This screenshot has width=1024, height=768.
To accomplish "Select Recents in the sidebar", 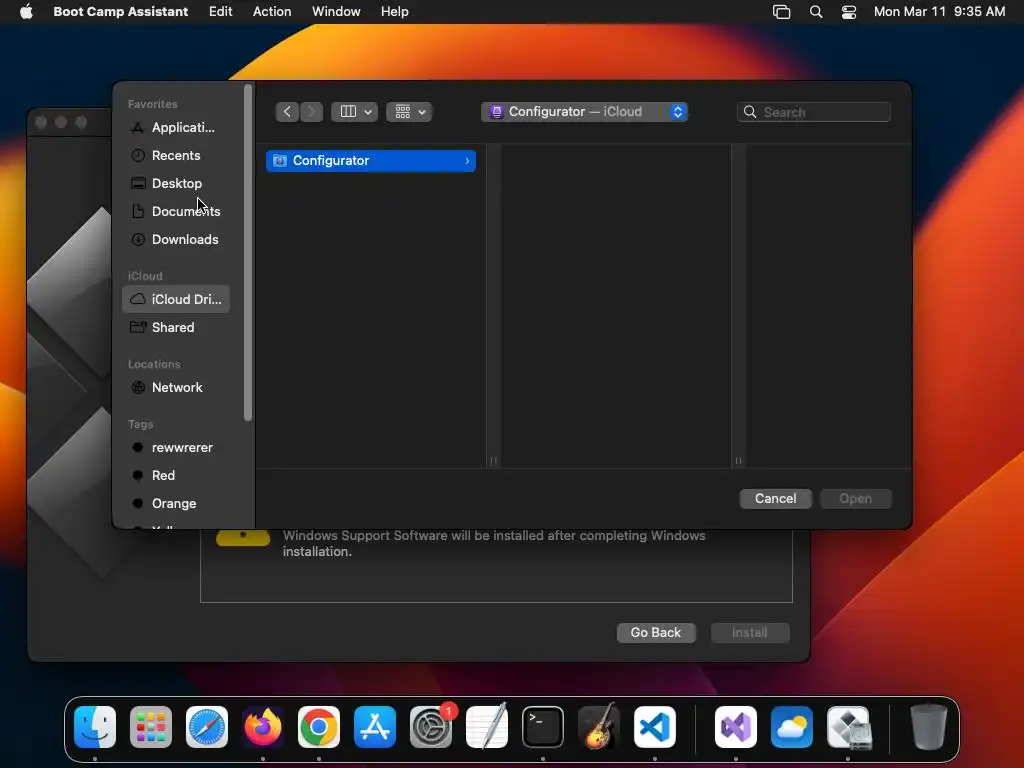I will pos(176,155).
